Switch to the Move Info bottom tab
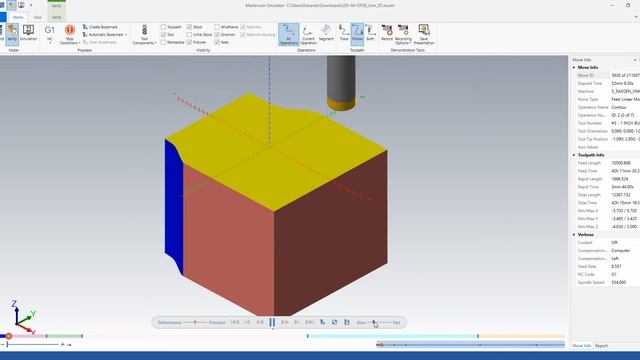The height and width of the screenshot is (360, 640). [581, 346]
